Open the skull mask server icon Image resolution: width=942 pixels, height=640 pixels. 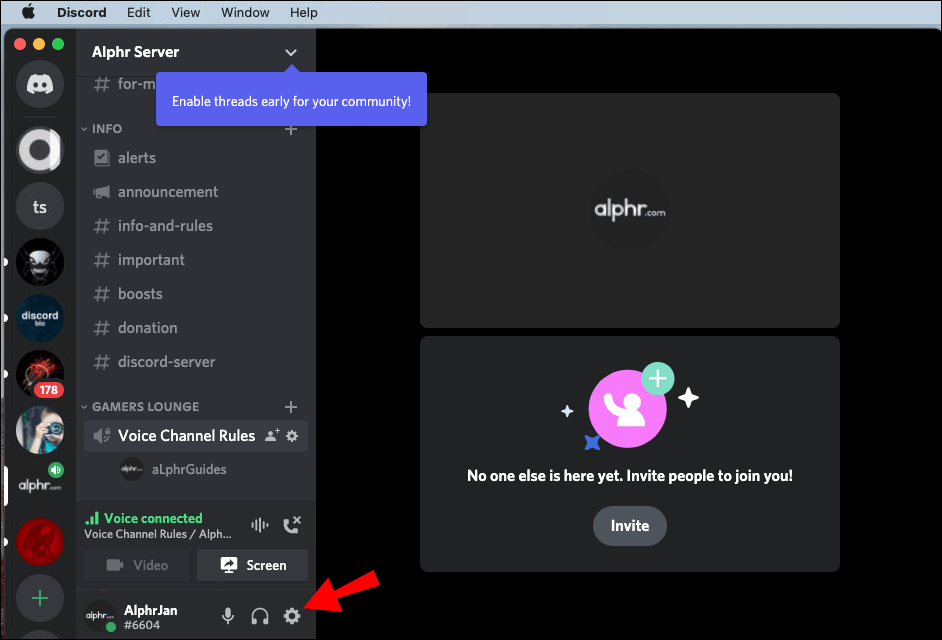point(40,262)
